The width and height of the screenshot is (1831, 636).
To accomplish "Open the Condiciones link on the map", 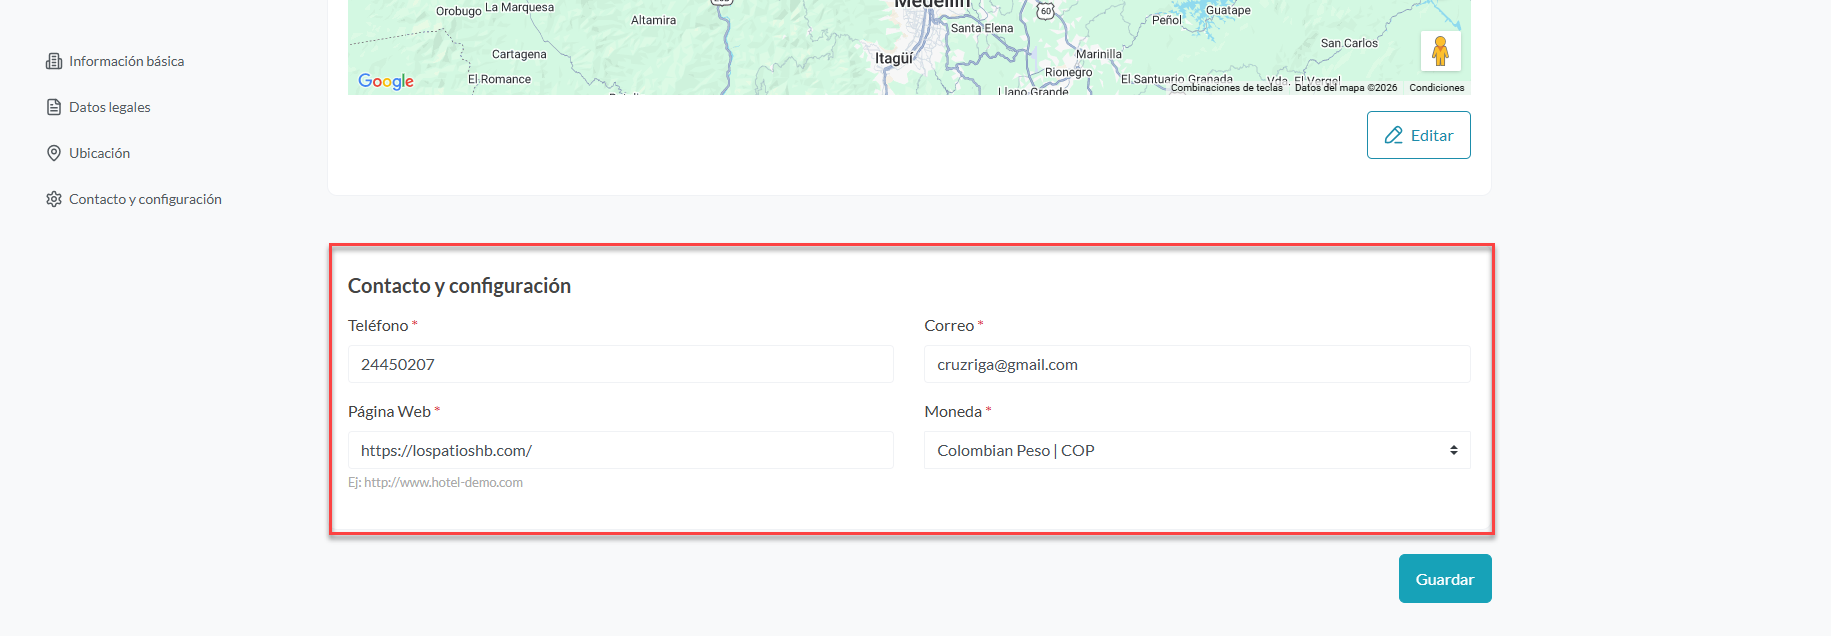I will click(x=1436, y=88).
